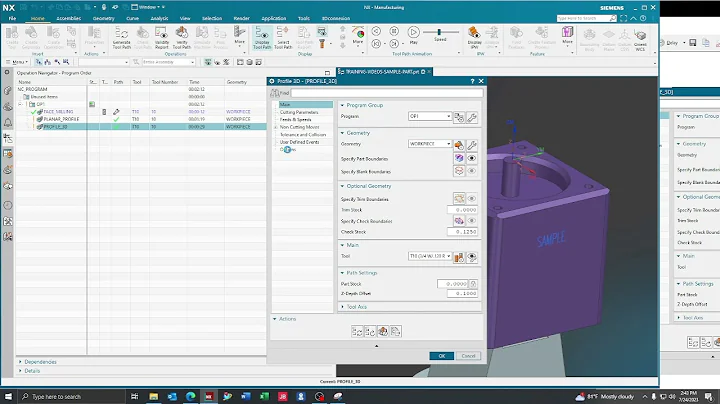Collapse the OP1 program group node
This screenshot has width=720, height=404.
20,104
